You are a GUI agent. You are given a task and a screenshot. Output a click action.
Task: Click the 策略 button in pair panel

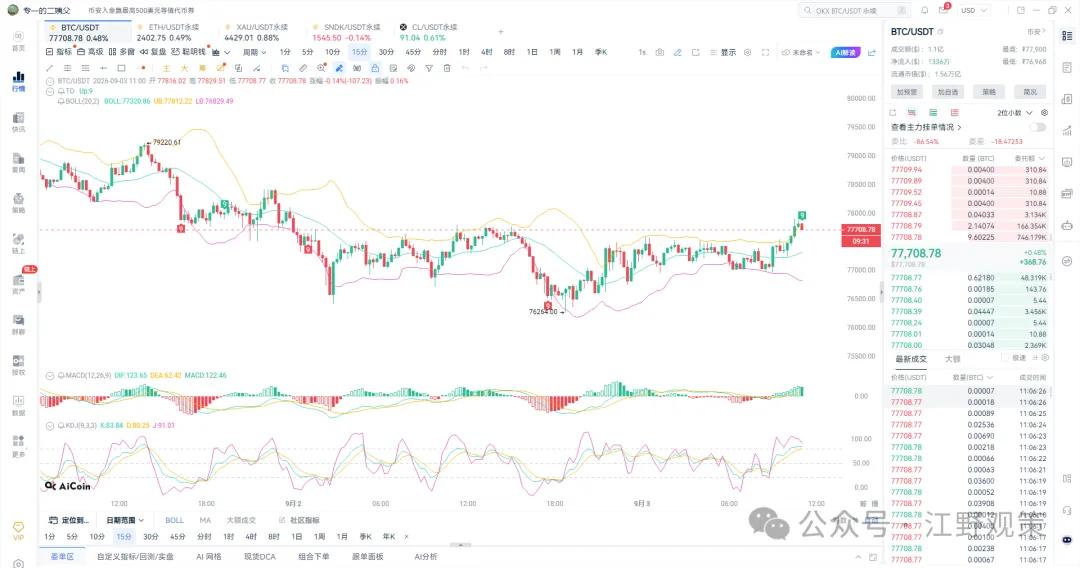point(989,92)
